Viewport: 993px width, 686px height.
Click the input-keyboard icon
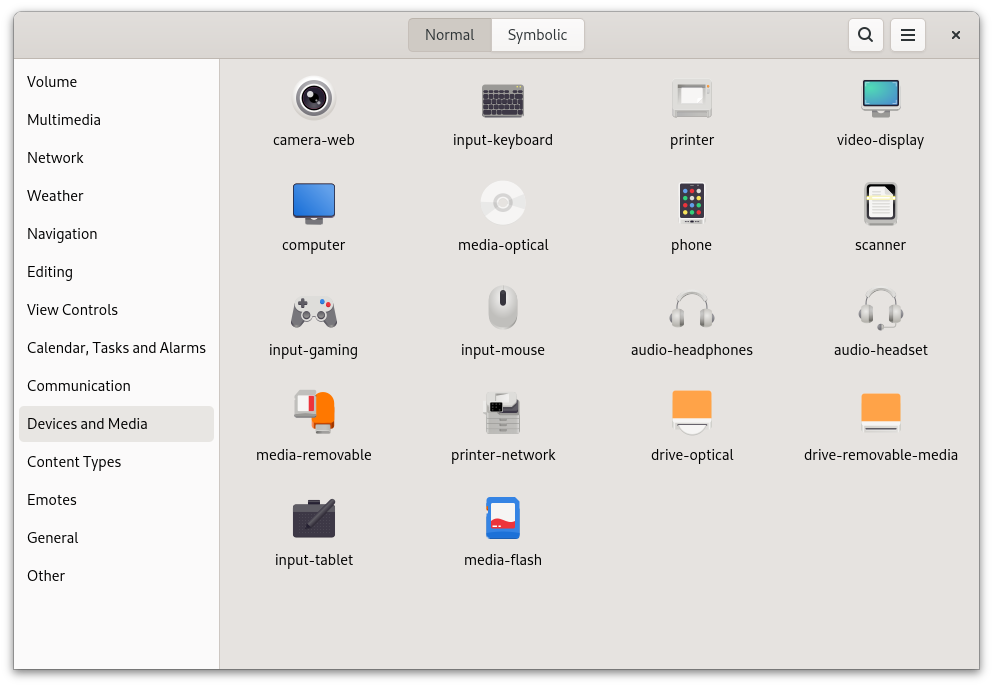click(x=502, y=99)
